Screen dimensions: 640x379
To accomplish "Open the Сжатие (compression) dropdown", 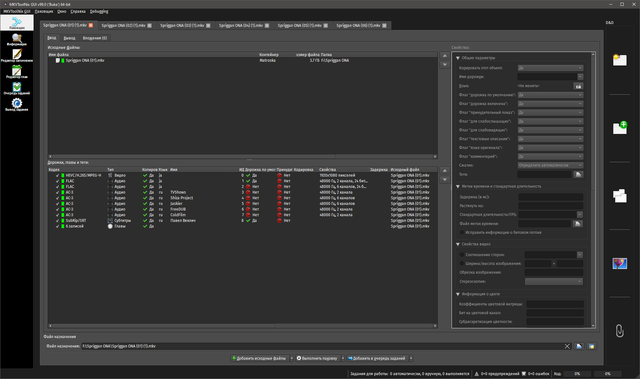I will point(550,165).
